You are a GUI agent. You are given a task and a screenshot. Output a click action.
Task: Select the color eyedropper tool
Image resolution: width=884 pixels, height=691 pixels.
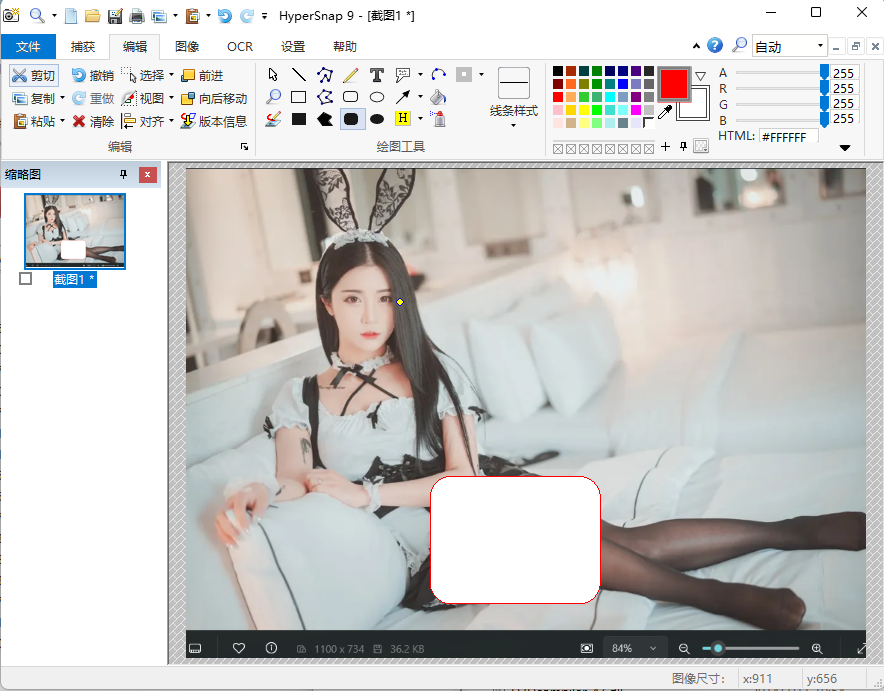coord(666,112)
